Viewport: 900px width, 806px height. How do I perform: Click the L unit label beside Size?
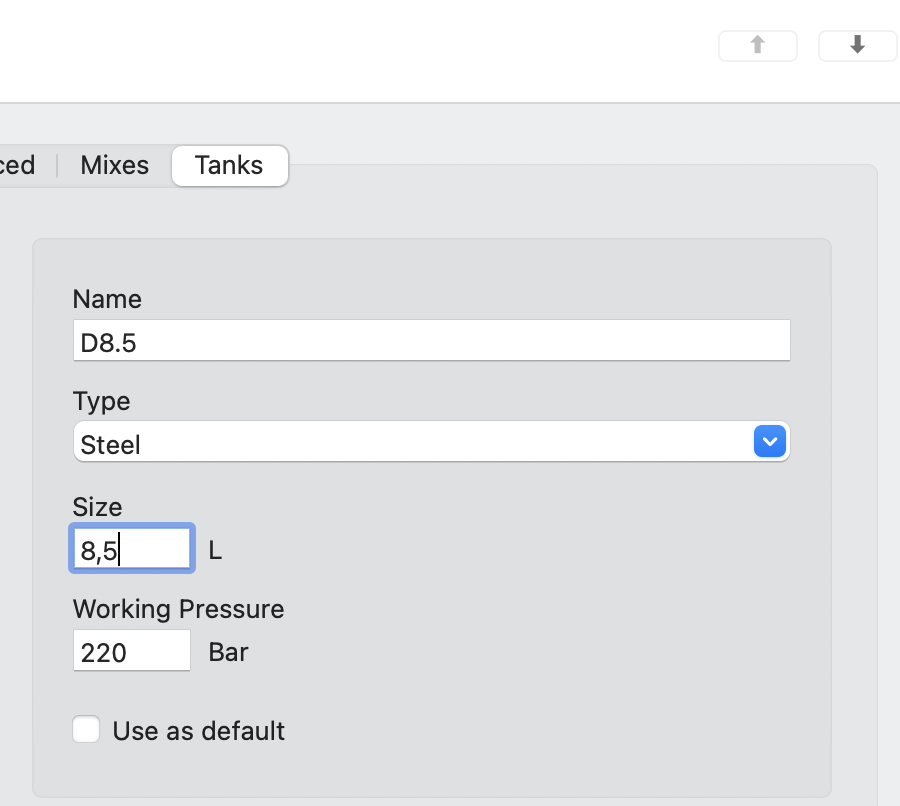click(x=215, y=550)
